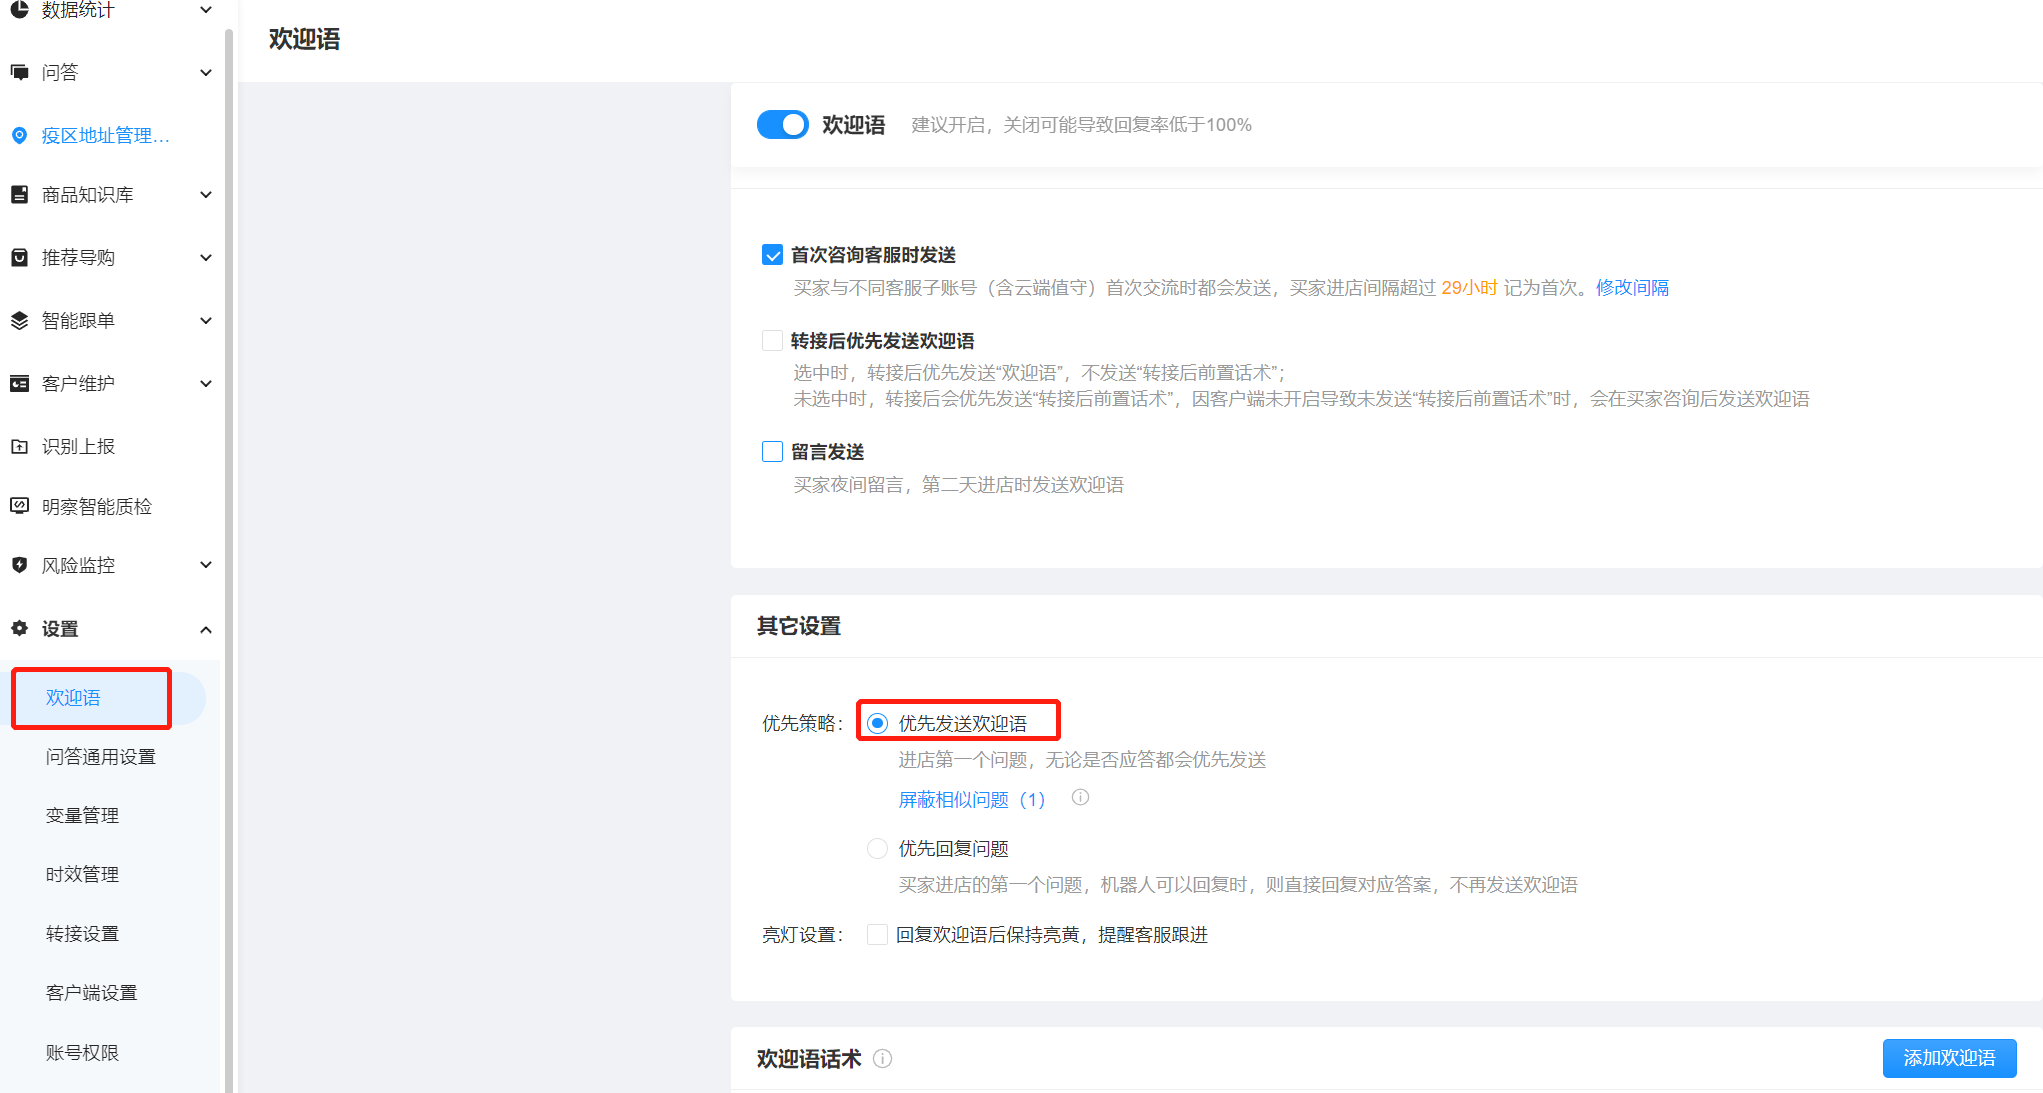Open 转接设置 submenu item

[x=82, y=934]
